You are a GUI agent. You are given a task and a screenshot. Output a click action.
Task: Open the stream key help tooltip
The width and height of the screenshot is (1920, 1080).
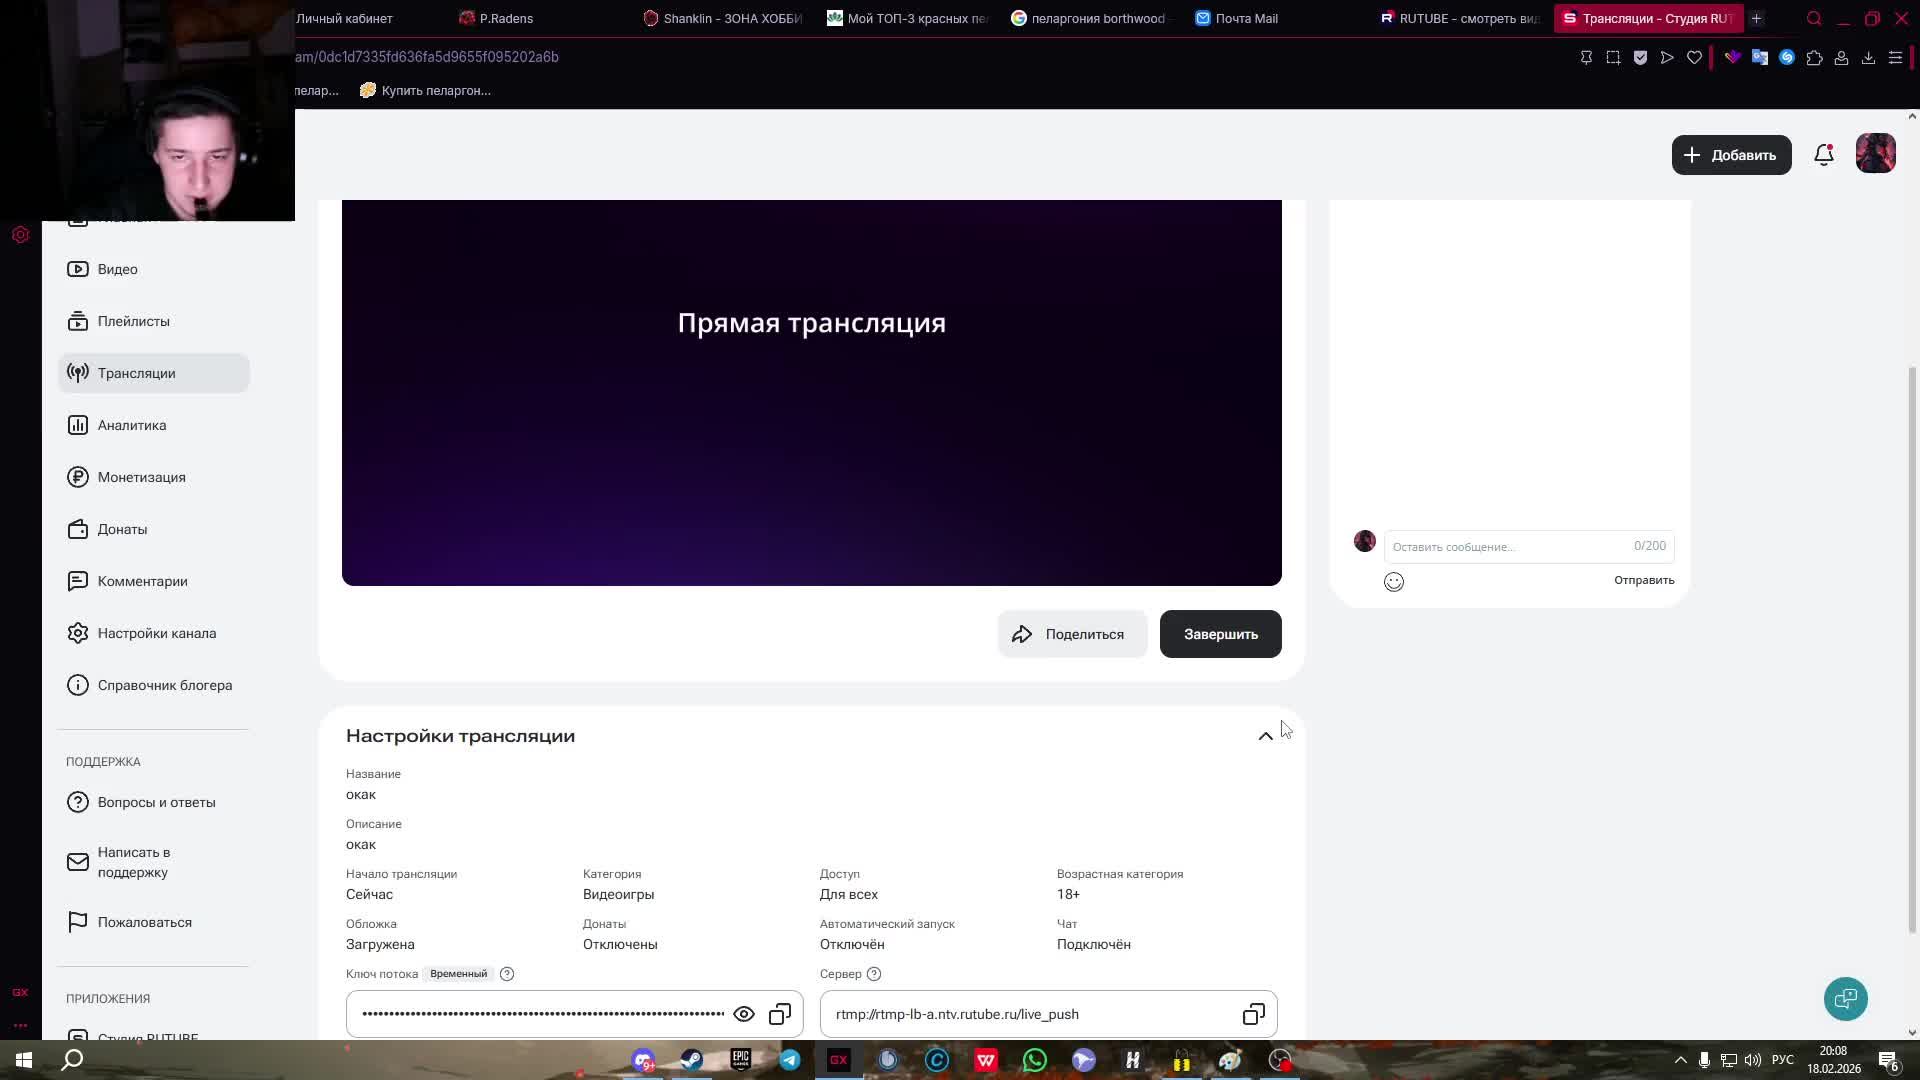507,973
